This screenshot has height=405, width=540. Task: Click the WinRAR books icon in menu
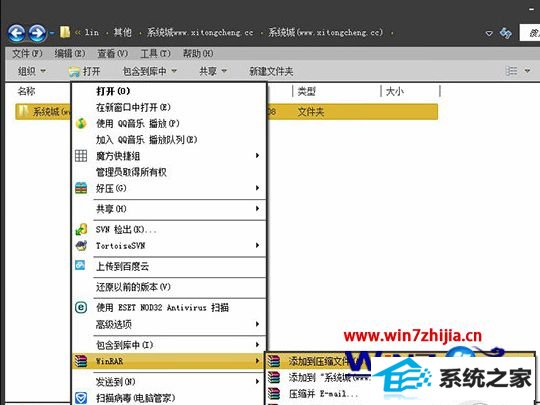(81, 361)
